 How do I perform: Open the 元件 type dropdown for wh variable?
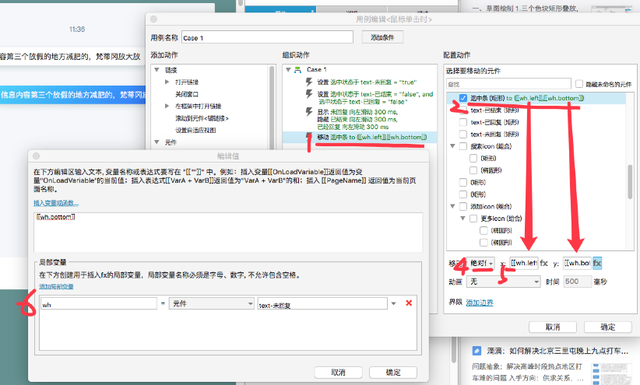pyautogui.click(x=212, y=304)
